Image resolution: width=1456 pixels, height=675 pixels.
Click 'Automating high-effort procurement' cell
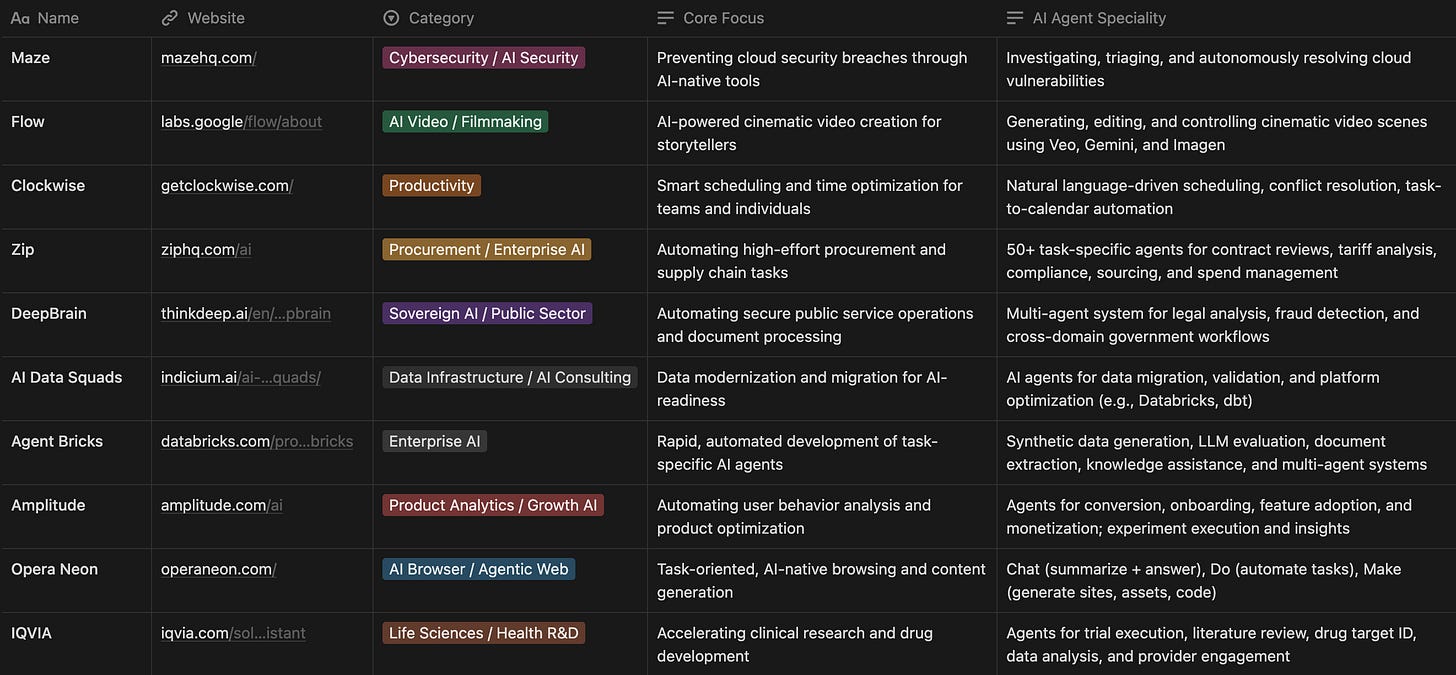click(x=822, y=261)
